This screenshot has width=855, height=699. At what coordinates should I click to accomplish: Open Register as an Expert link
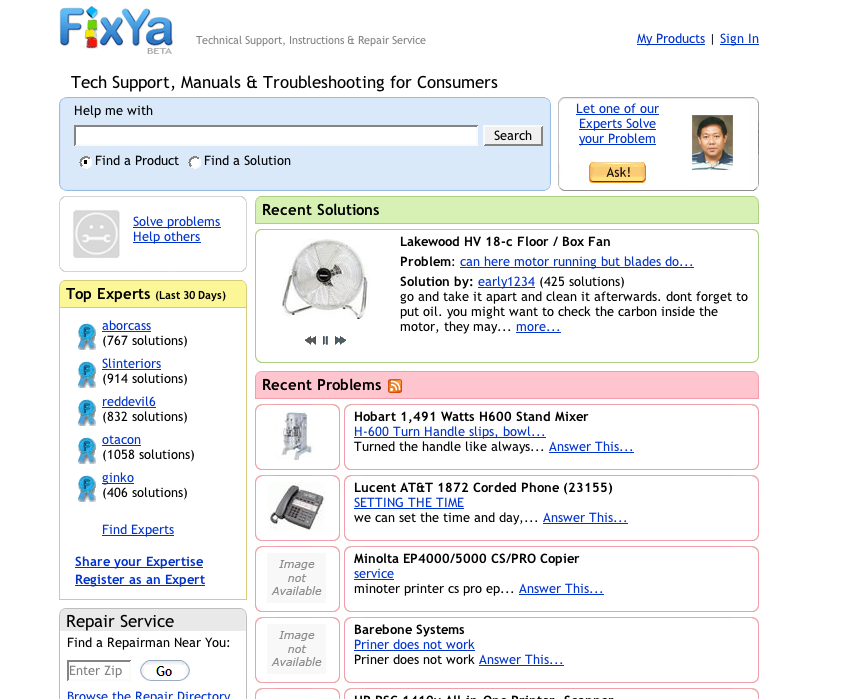(140, 580)
